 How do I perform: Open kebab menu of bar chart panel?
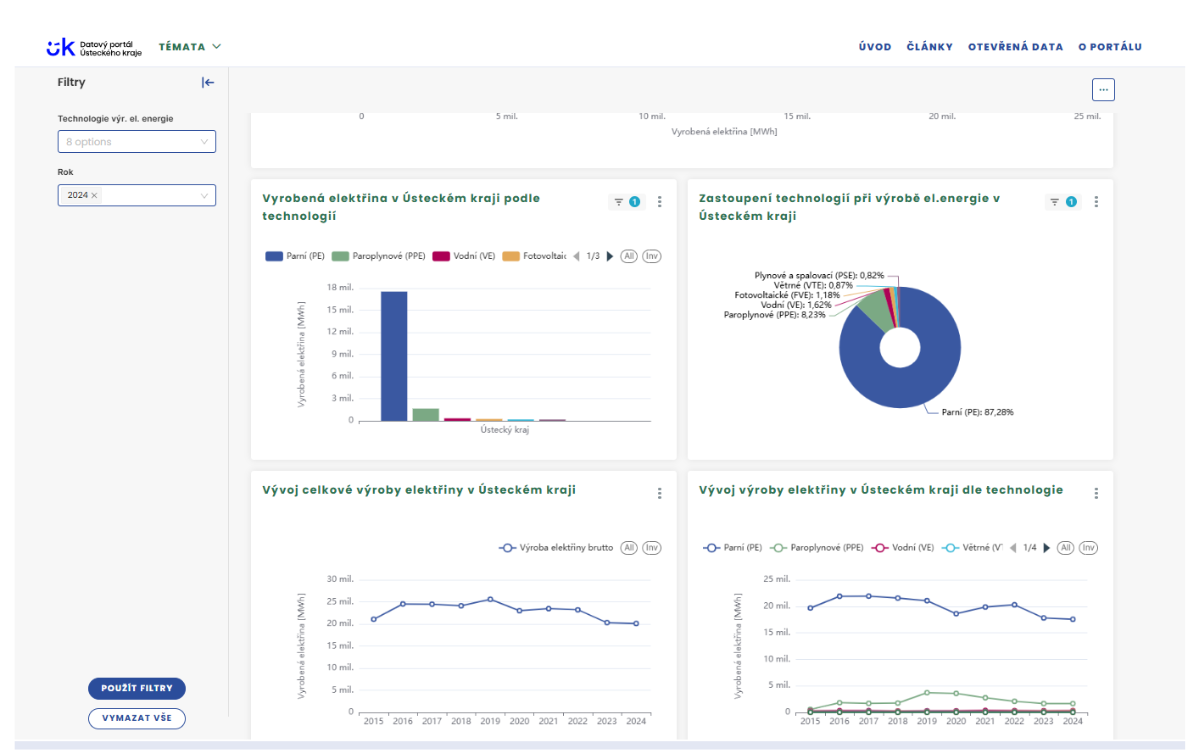tap(659, 202)
